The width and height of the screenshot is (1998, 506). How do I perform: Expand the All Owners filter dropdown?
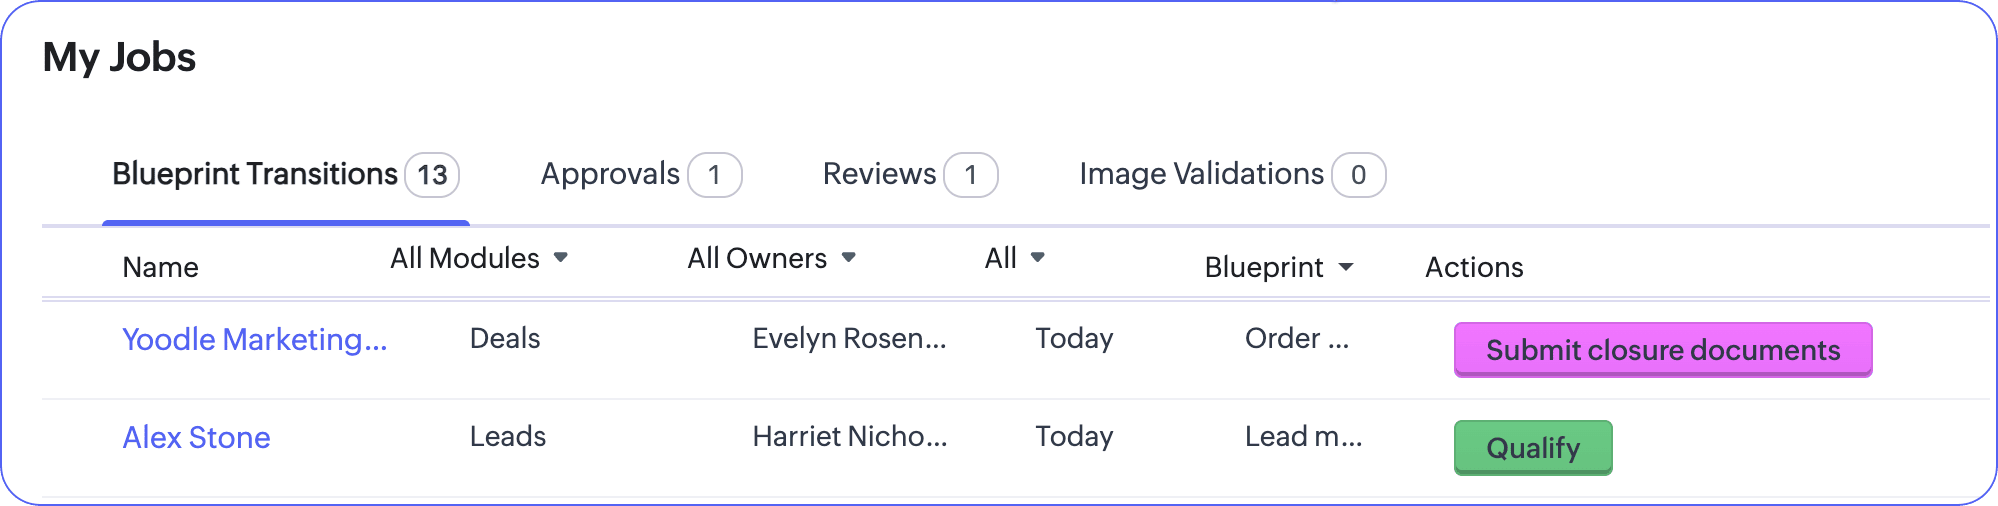pyautogui.click(x=771, y=258)
